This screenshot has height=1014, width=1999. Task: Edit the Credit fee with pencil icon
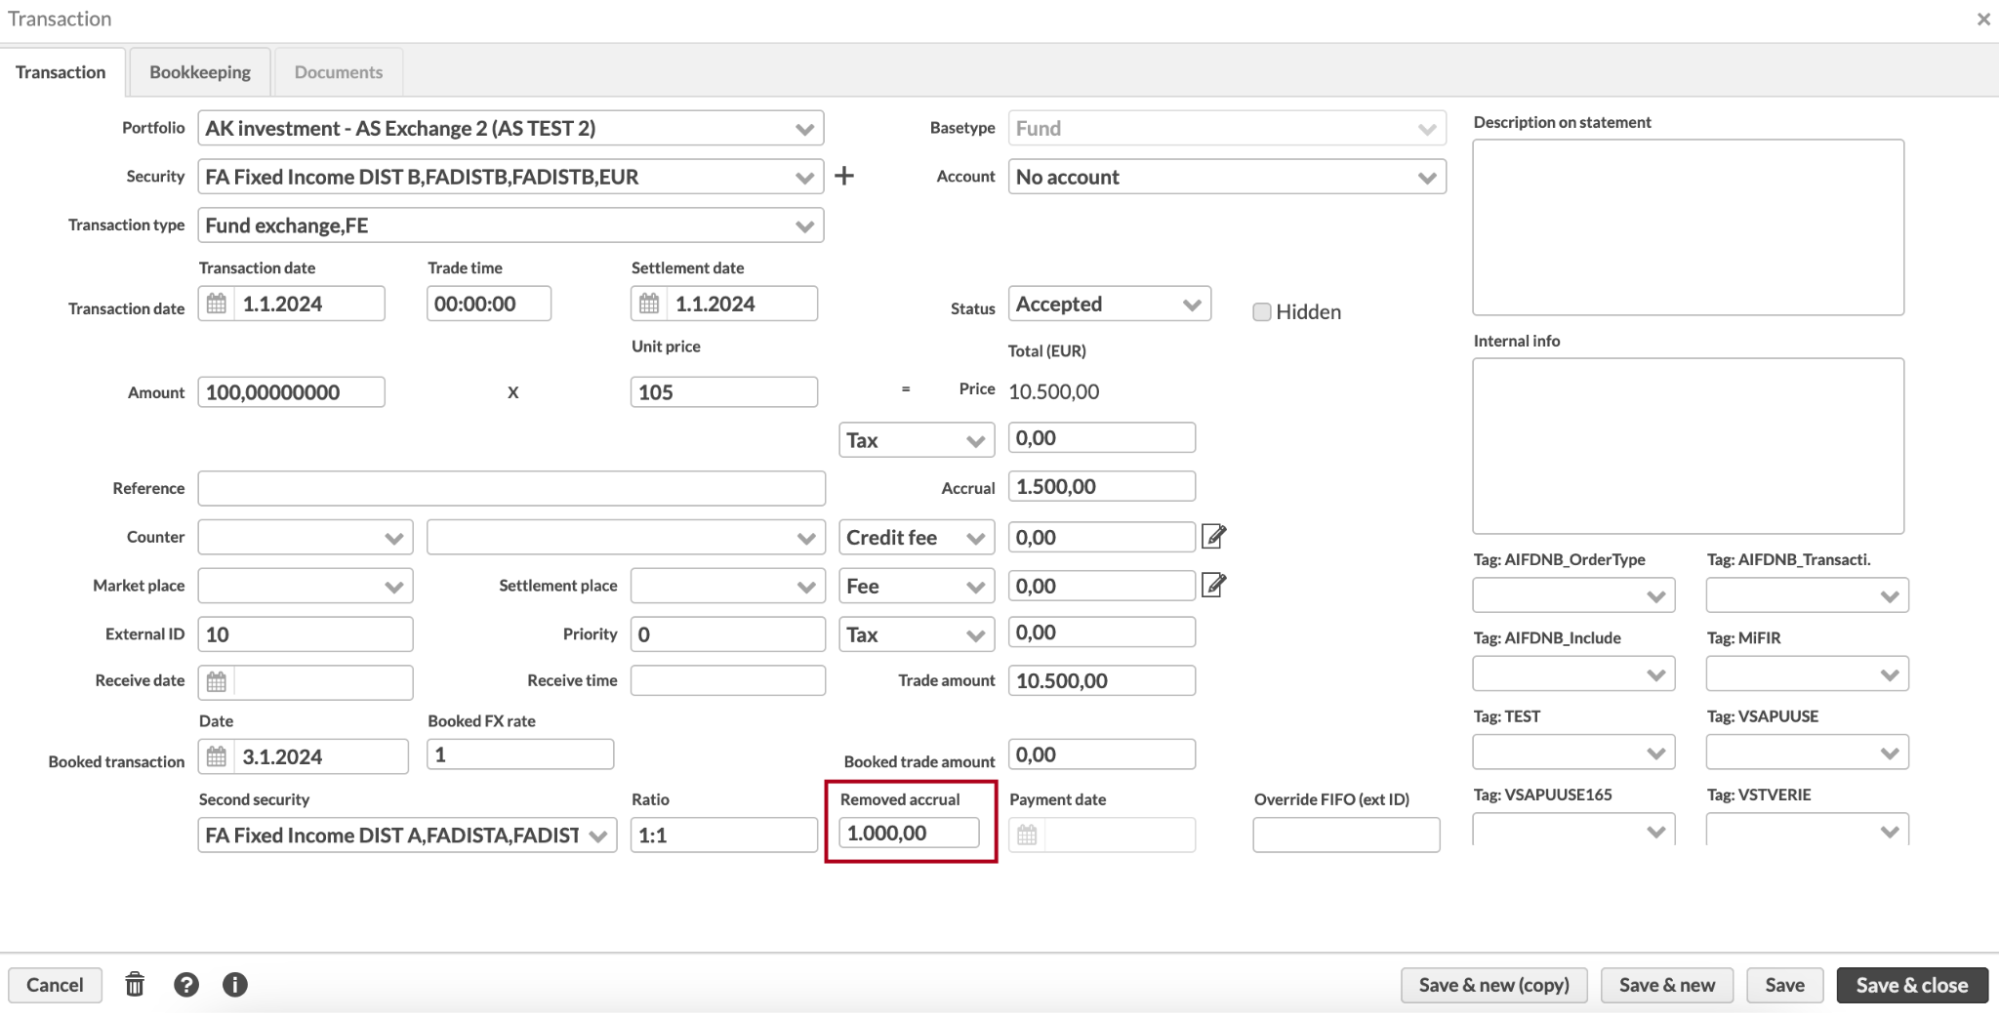click(x=1213, y=537)
